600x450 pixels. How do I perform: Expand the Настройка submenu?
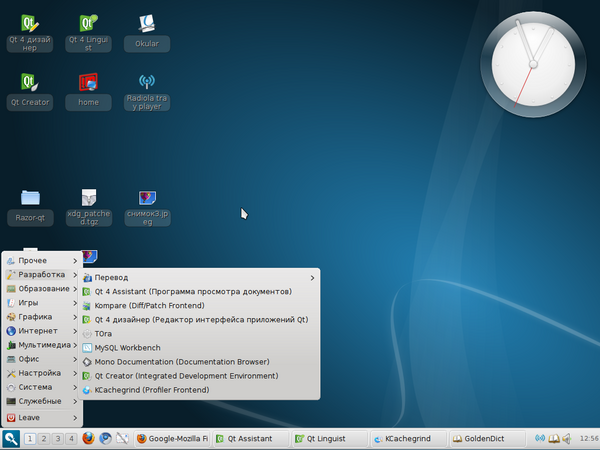click(x=42, y=373)
